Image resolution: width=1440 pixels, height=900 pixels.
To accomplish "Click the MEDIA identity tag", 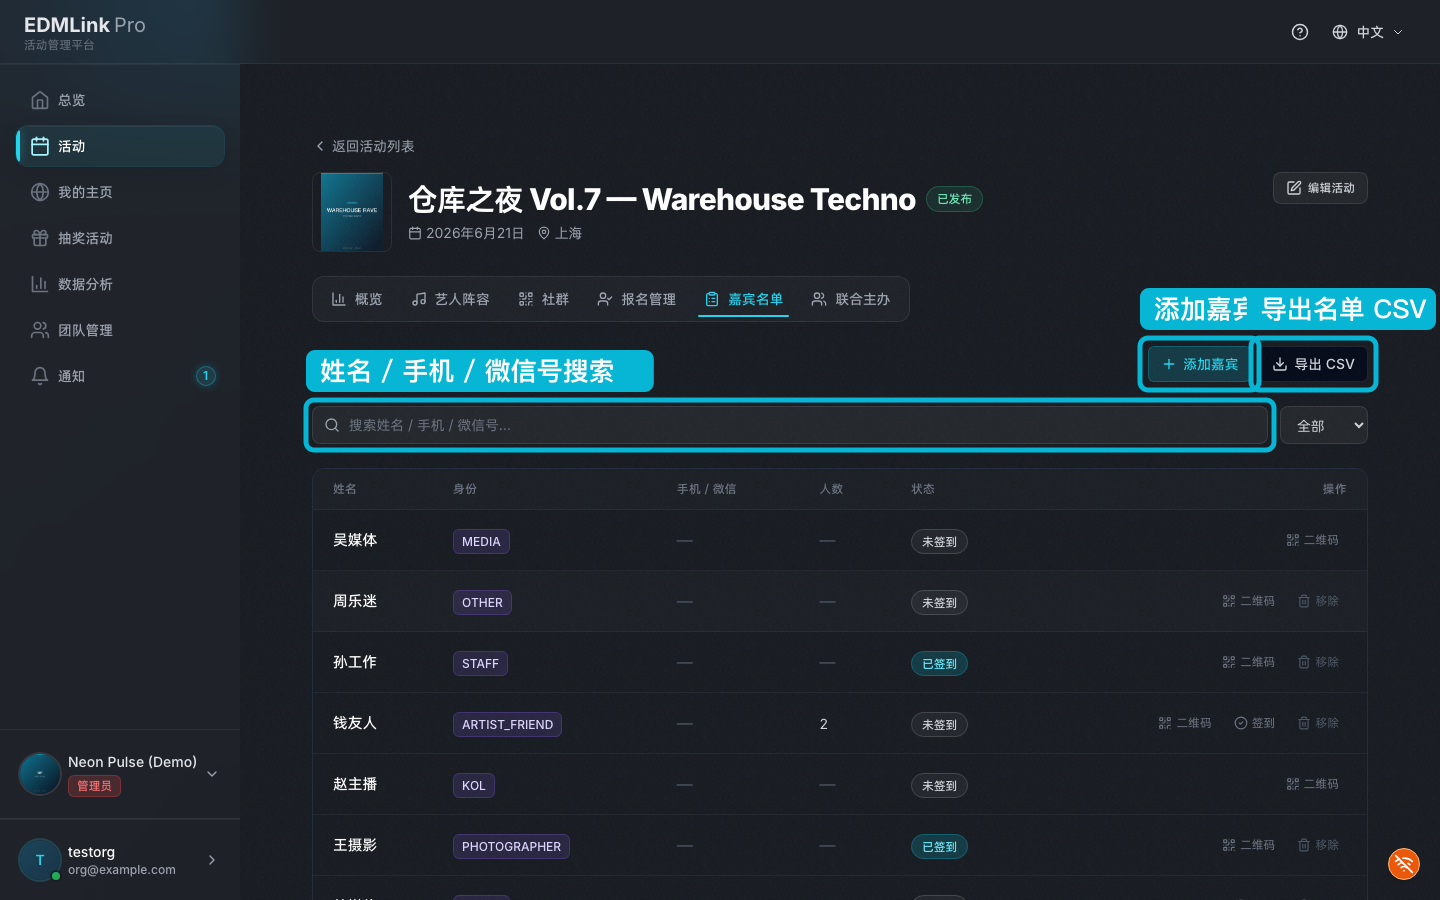I will click(x=481, y=541).
